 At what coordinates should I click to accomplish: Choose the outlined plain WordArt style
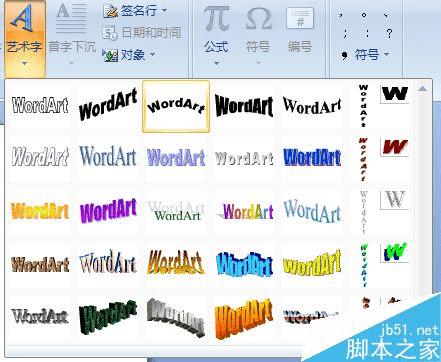(40, 105)
